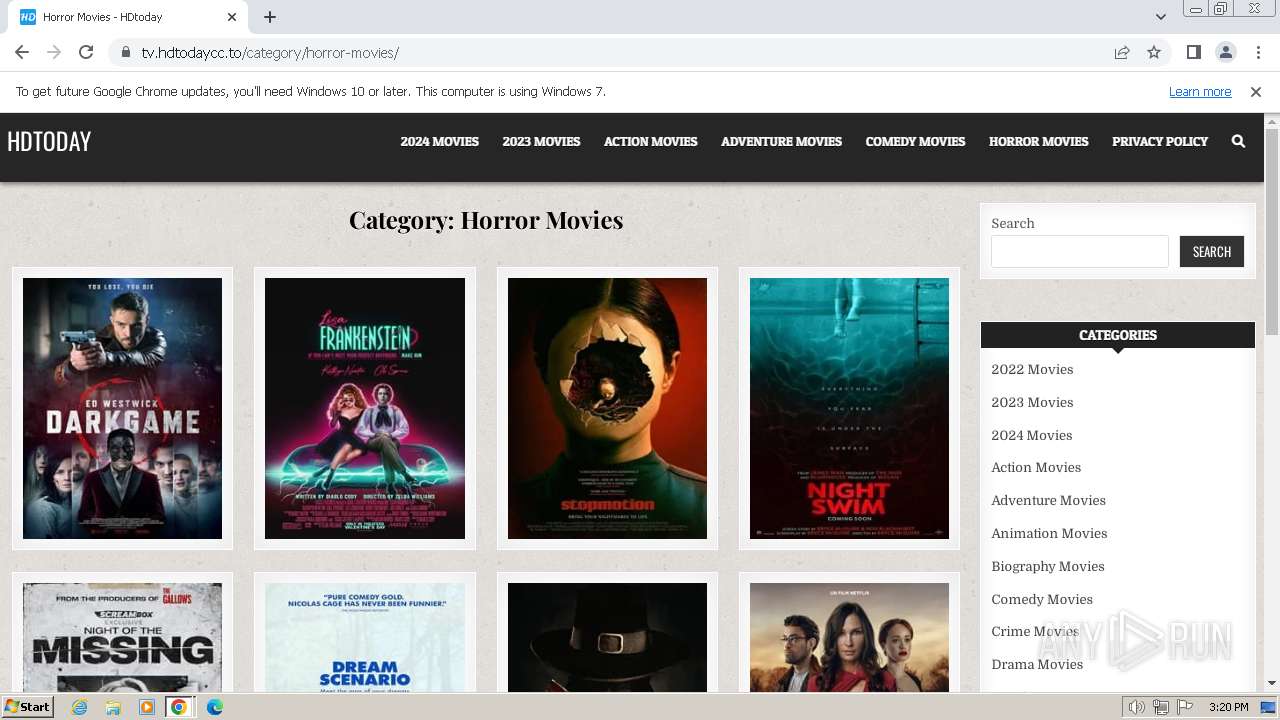
Task: Expand the tab search dropdown arrow
Action: click(1161, 17)
